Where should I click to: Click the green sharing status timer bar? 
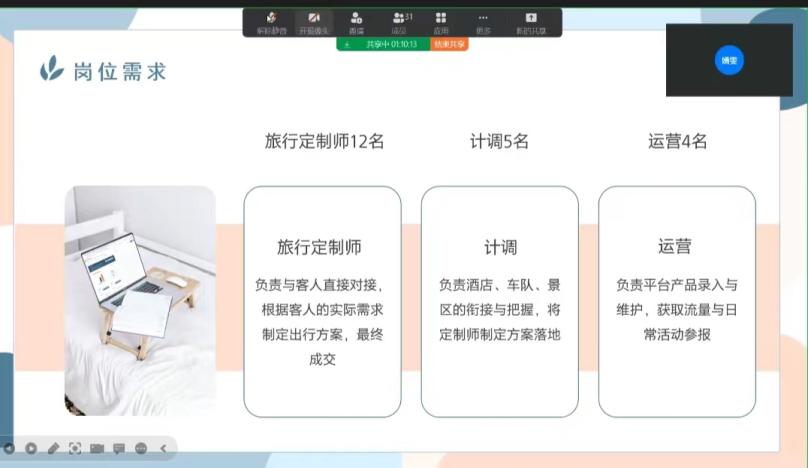[x=383, y=44]
